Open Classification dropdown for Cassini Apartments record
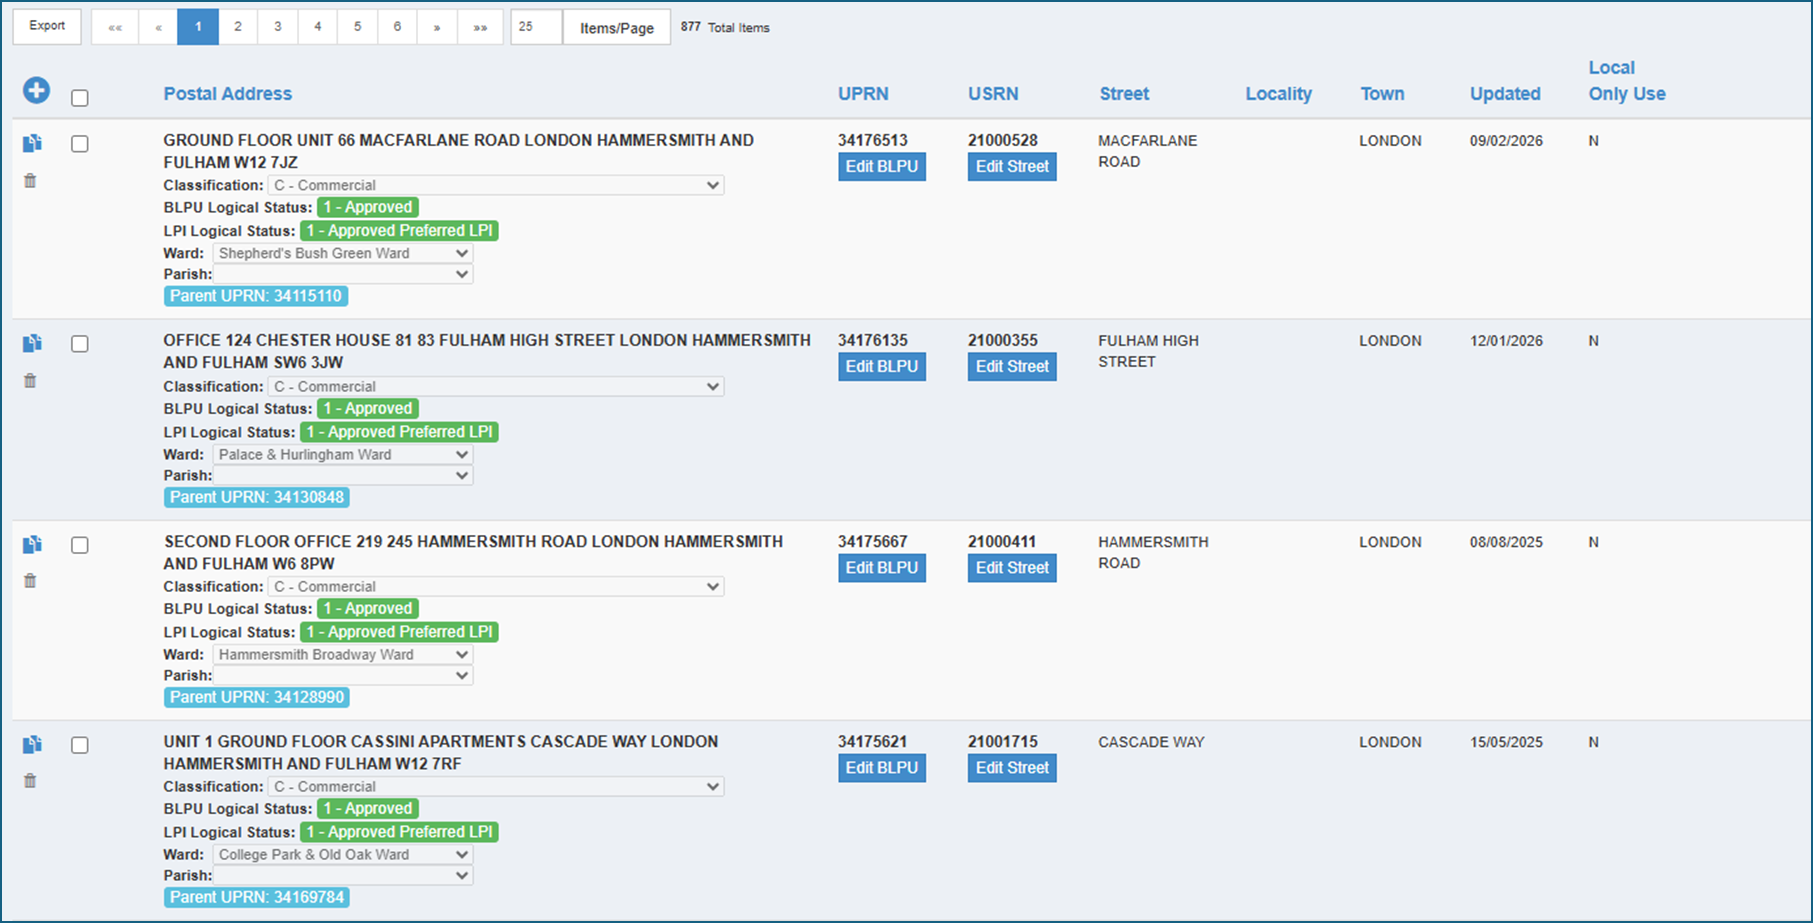The height and width of the screenshot is (923, 1813). [x=496, y=786]
